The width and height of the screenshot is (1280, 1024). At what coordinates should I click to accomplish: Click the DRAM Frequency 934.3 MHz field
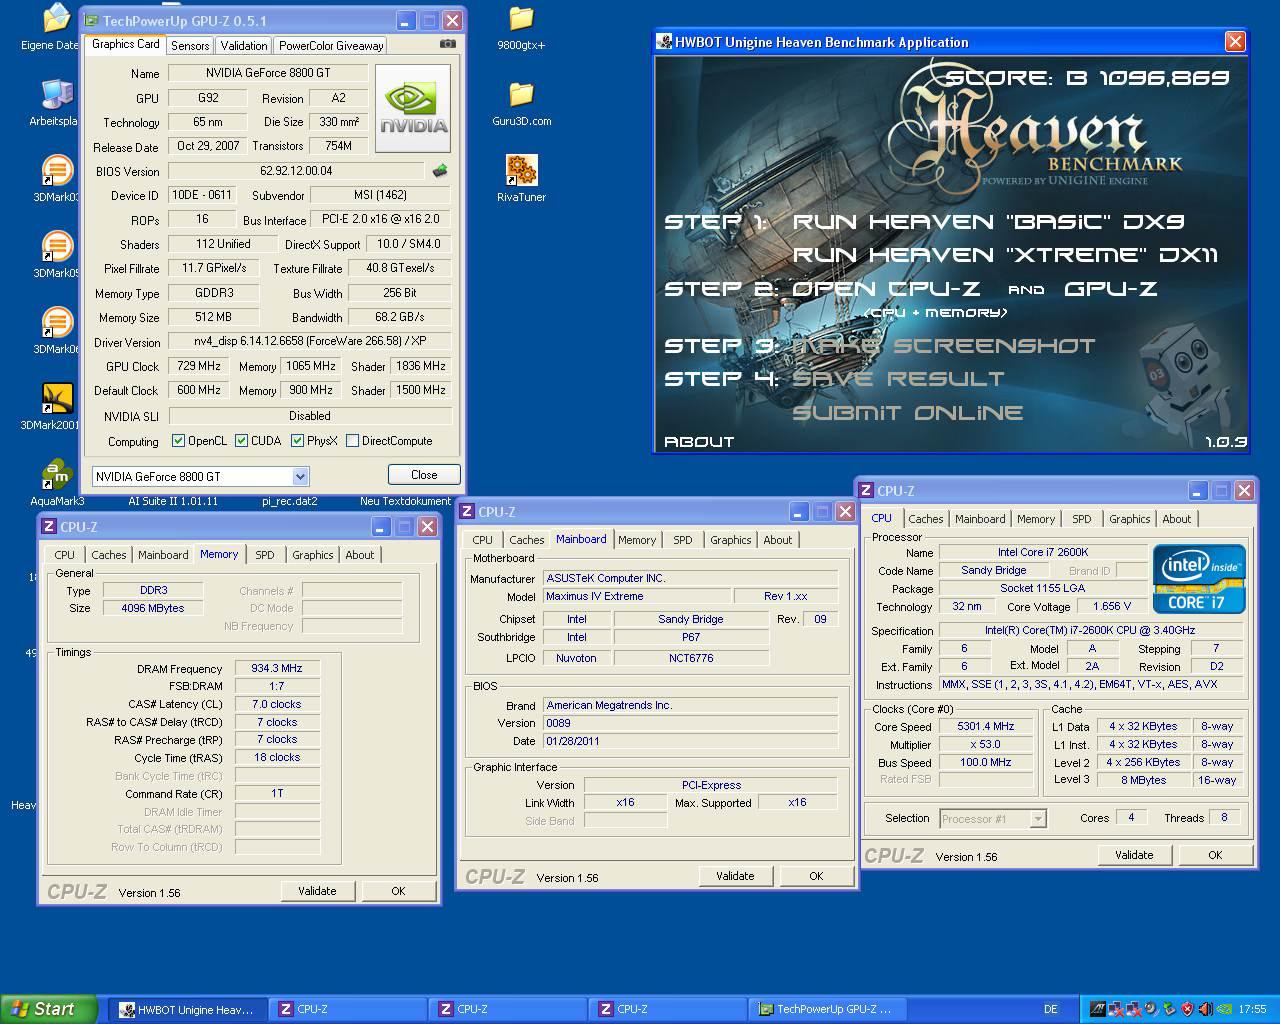pos(277,668)
